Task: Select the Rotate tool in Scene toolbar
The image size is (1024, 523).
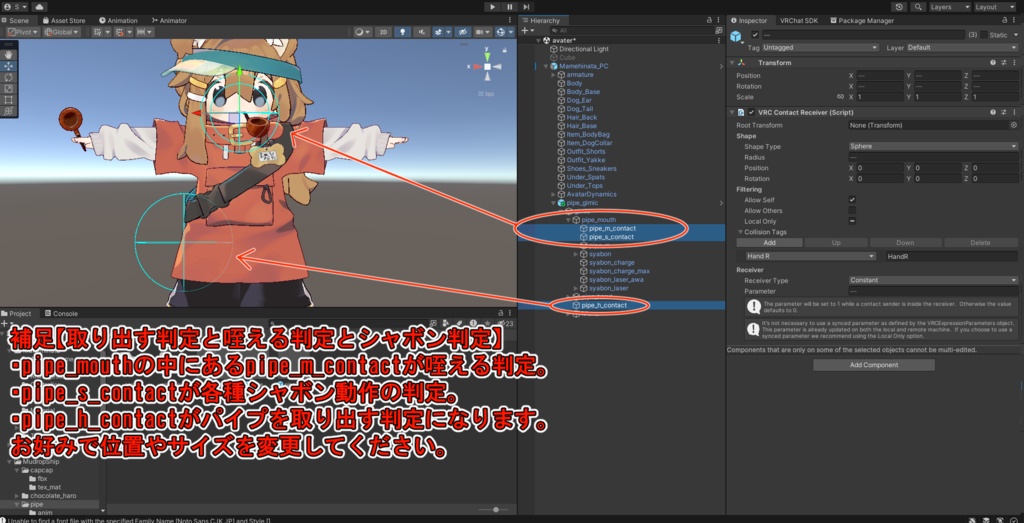Action: (x=8, y=77)
